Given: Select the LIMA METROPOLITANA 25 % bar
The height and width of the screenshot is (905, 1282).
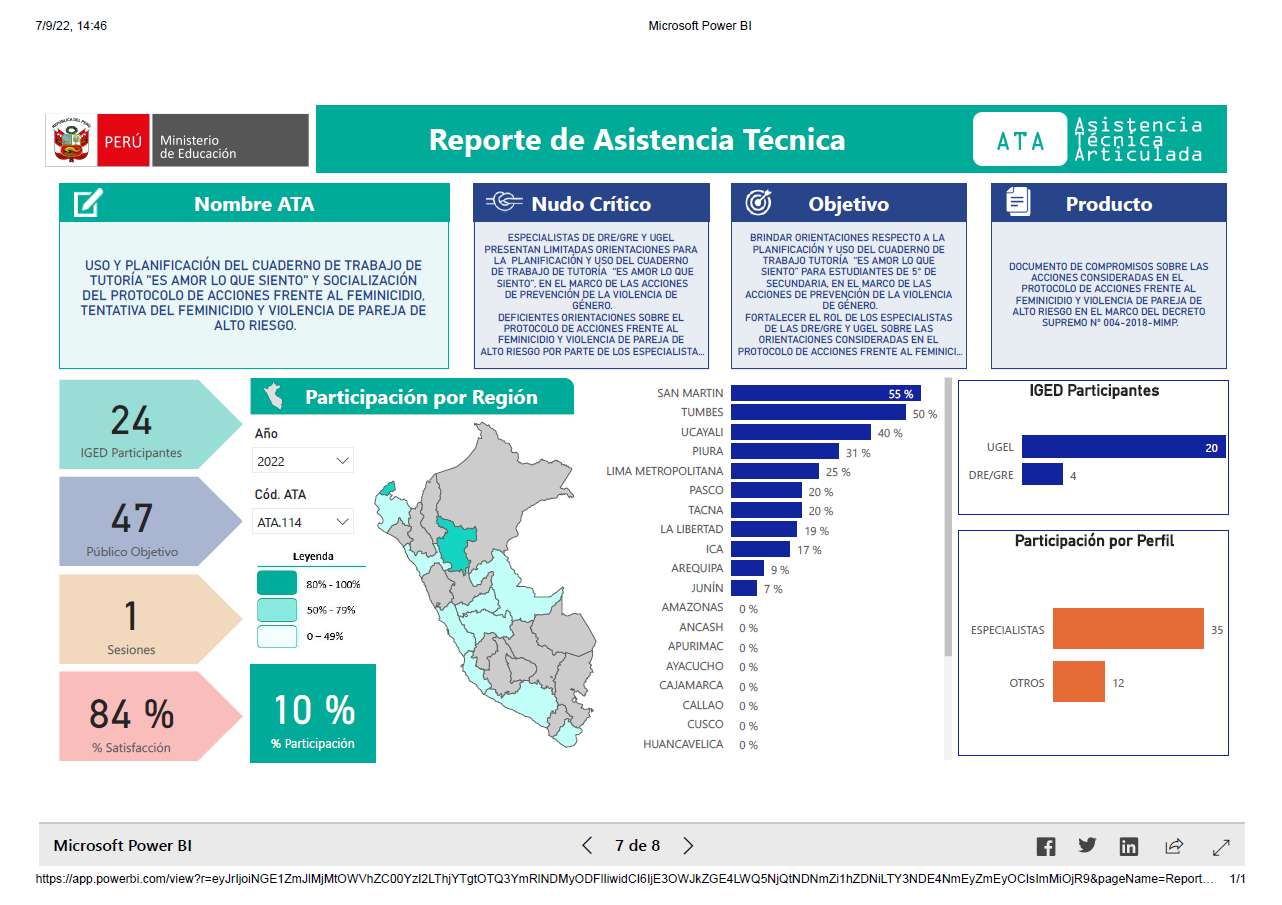Looking at the screenshot, I should point(775,471).
